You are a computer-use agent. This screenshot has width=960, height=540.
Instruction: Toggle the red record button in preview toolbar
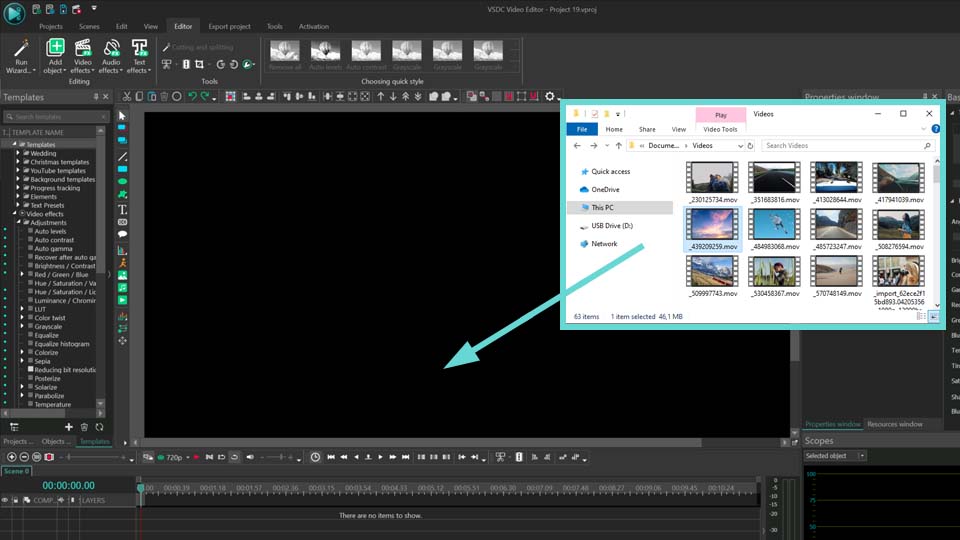196,457
